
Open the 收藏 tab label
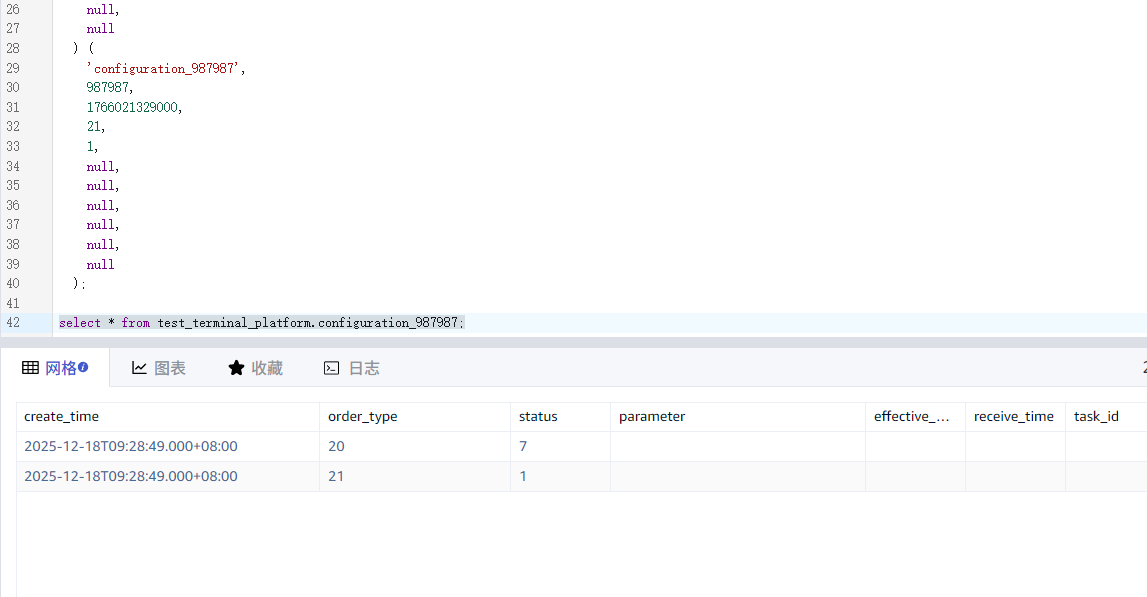267,368
